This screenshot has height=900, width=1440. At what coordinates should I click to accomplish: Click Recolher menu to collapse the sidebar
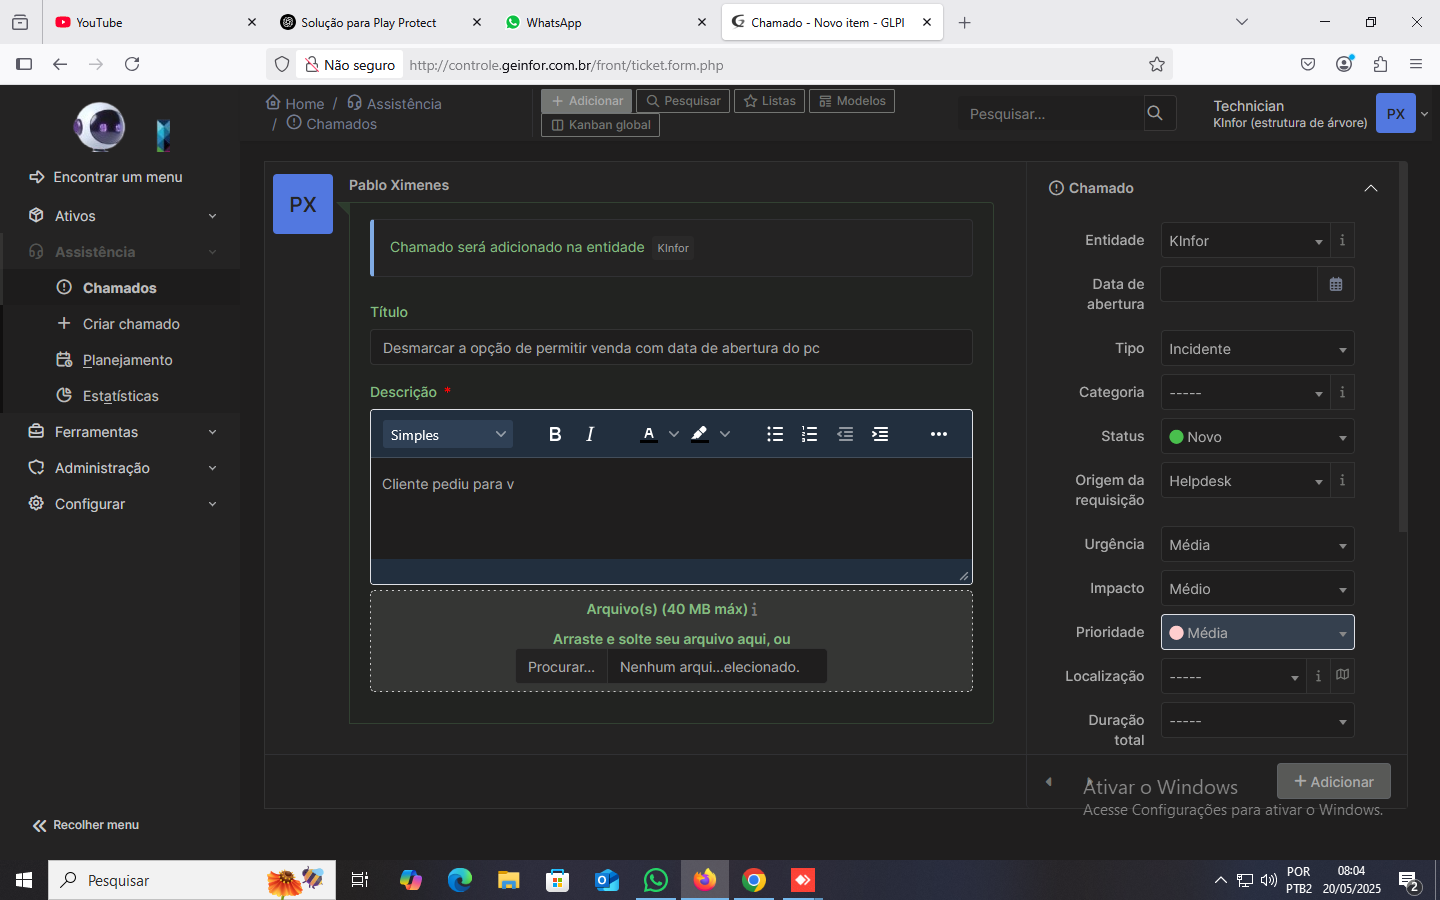86,825
